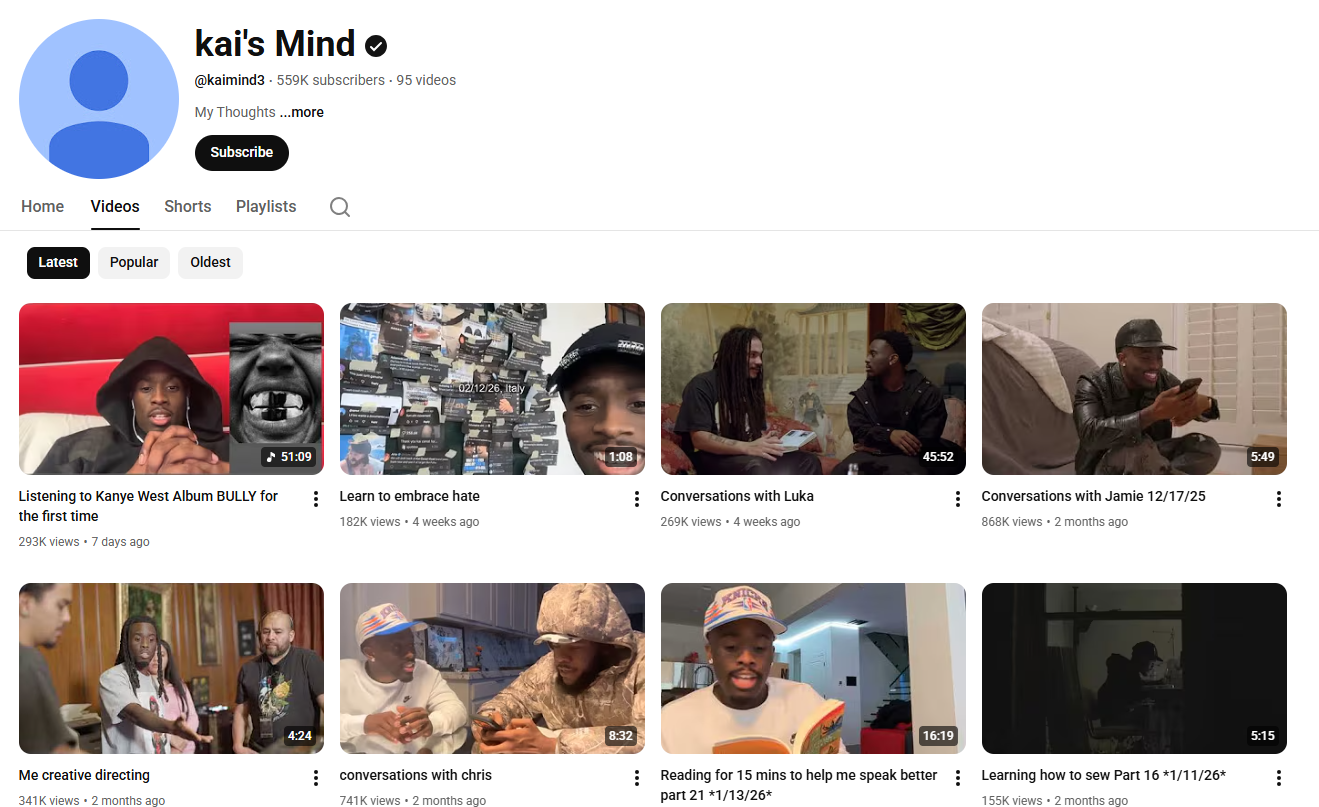Open the 'Conversations with Jamie 12/17/25' title link

[1094, 496]
